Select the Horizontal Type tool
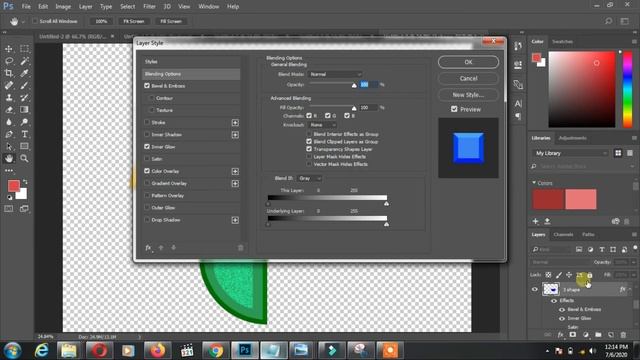Image resolution: width=640 pixels, height=360 pixels. tap(24, 134)
